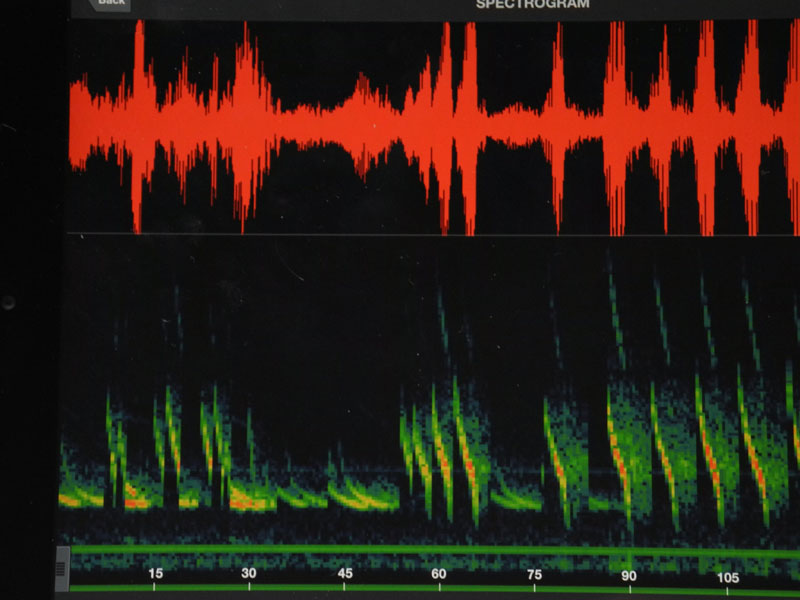
Task: Click the 30 mark on the time axis
Action: pos(249,573)
